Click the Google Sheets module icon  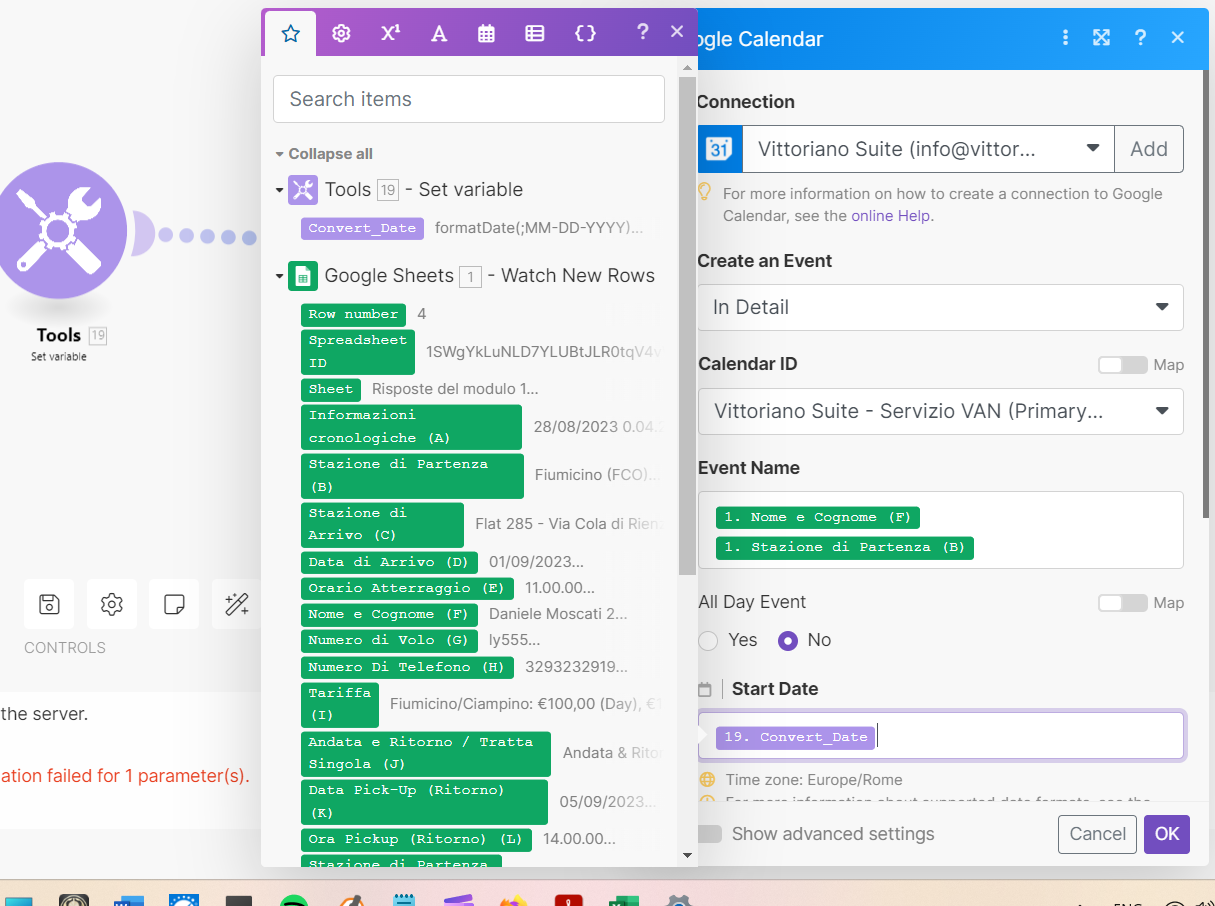pyautogui.click(x=303, y=276)
